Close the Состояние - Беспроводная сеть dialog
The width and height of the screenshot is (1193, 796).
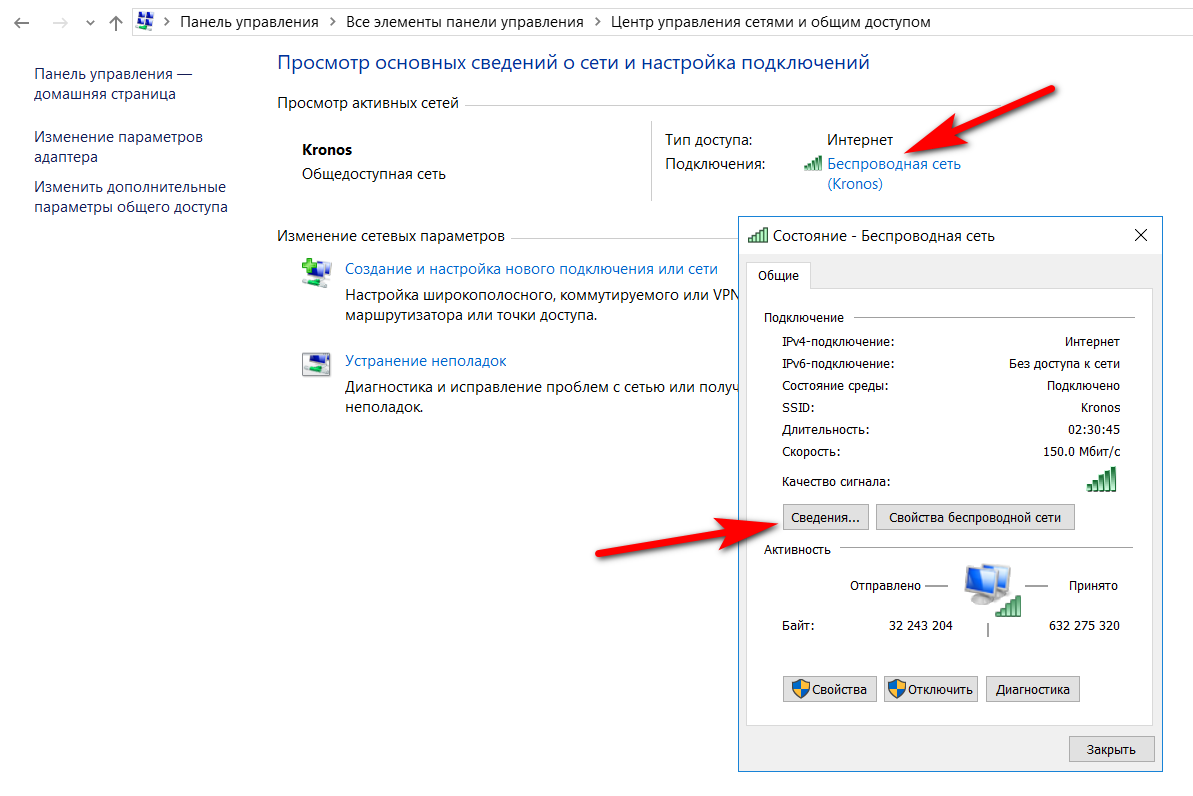pyautogui.click(x=1141, y=235)
